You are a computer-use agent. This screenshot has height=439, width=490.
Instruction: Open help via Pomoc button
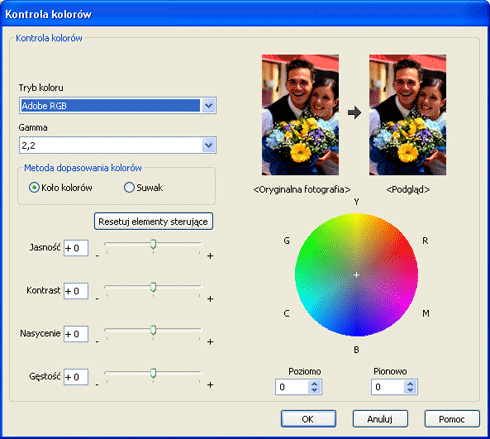click(452, 419)
